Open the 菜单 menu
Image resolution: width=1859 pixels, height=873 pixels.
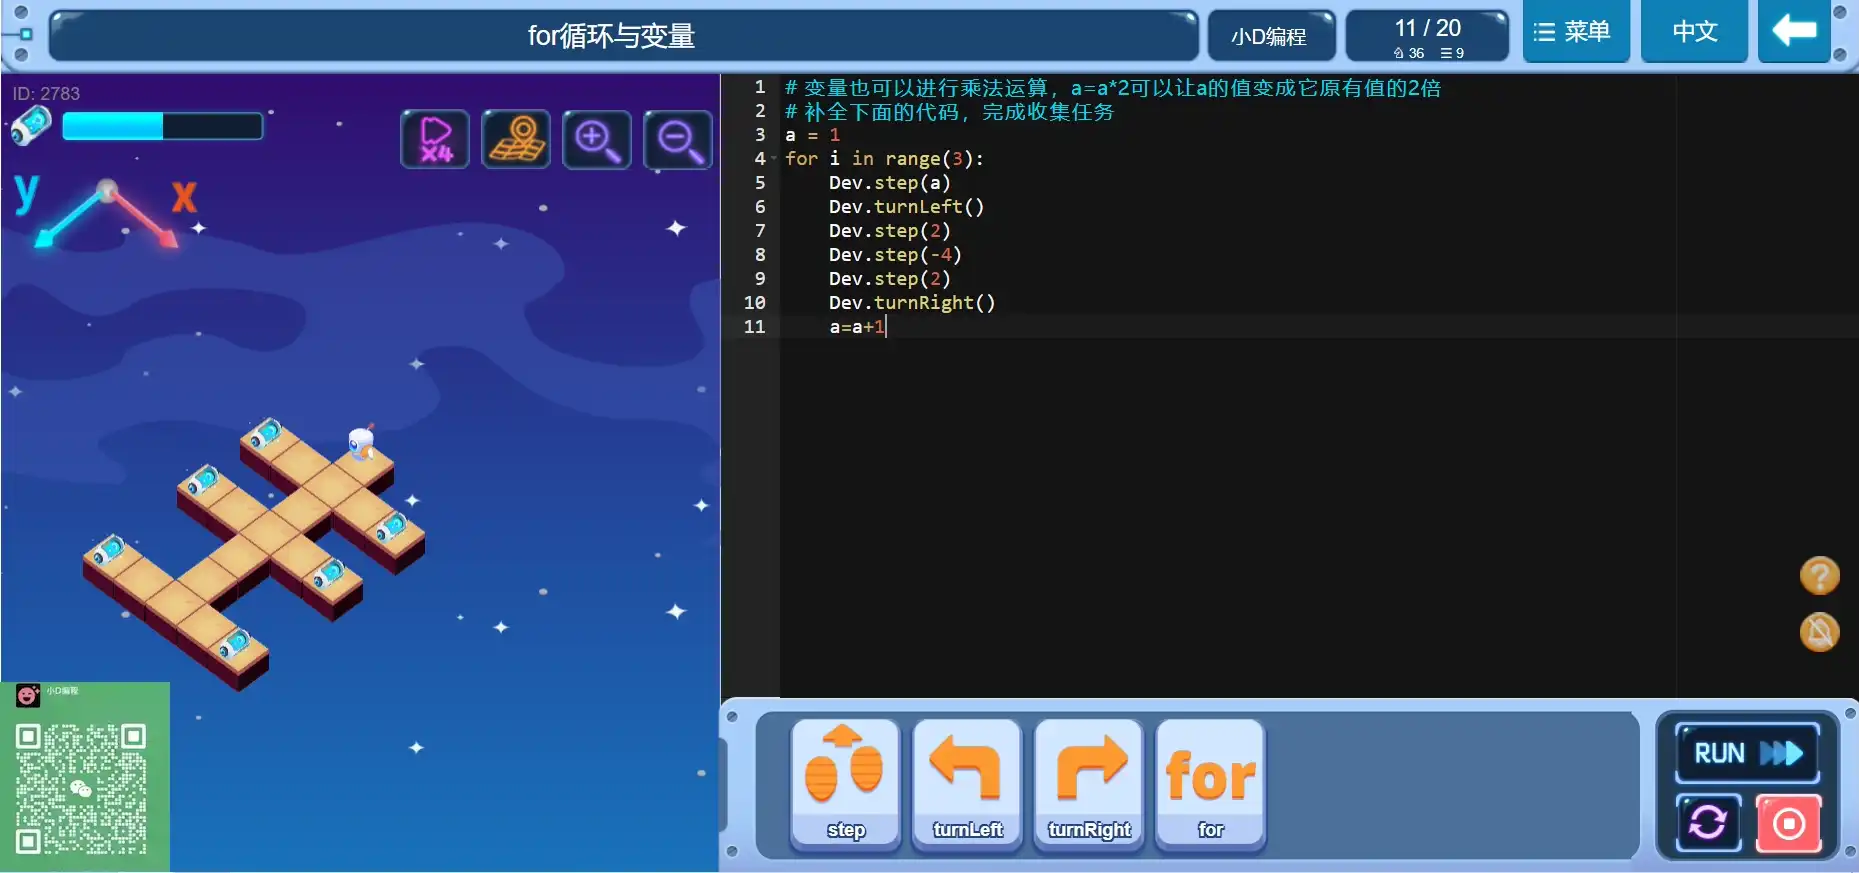[x=1575, y=32]
